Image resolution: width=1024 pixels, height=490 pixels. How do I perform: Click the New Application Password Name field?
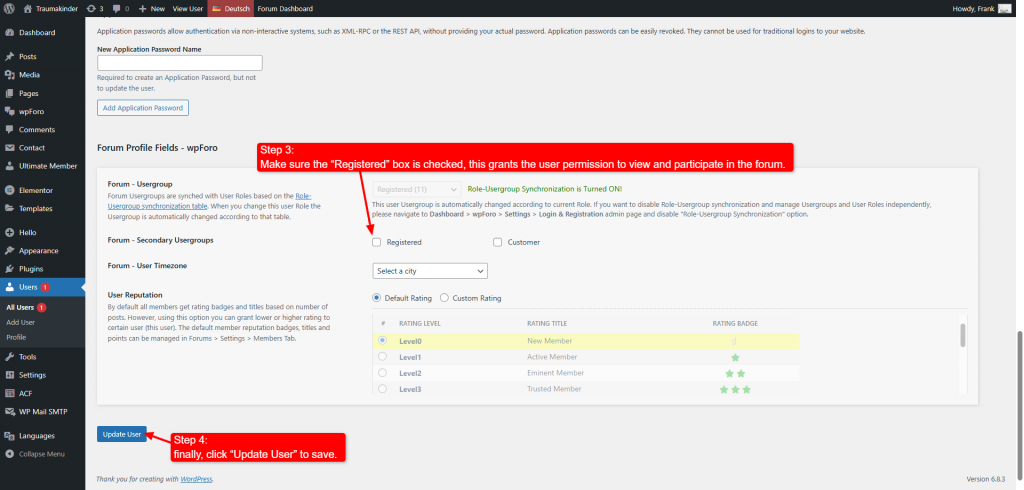[x=179, y=62]
